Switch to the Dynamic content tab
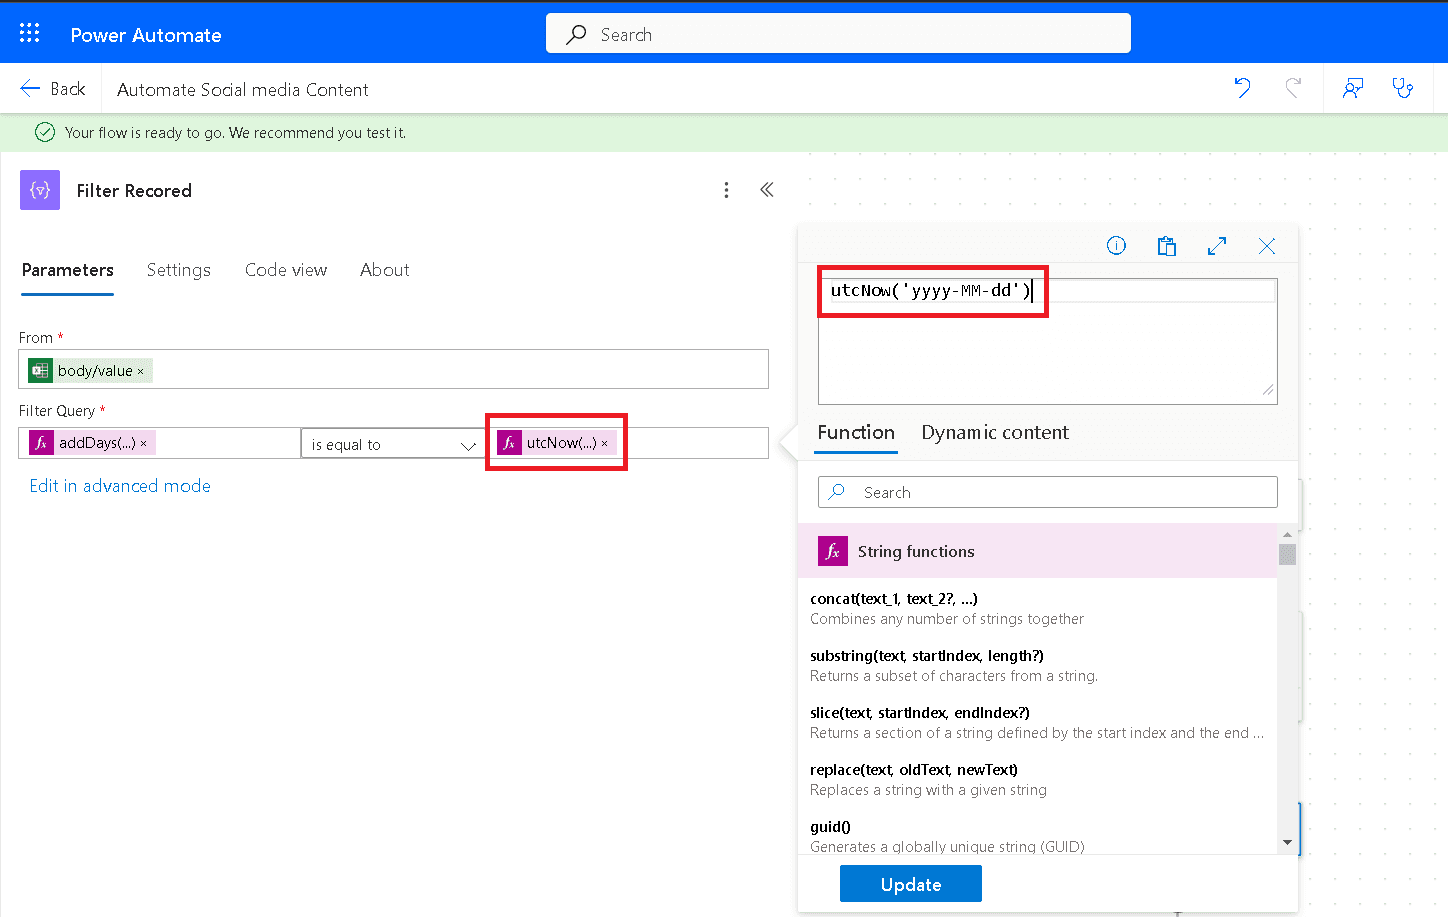 click(x=994, y=432)
